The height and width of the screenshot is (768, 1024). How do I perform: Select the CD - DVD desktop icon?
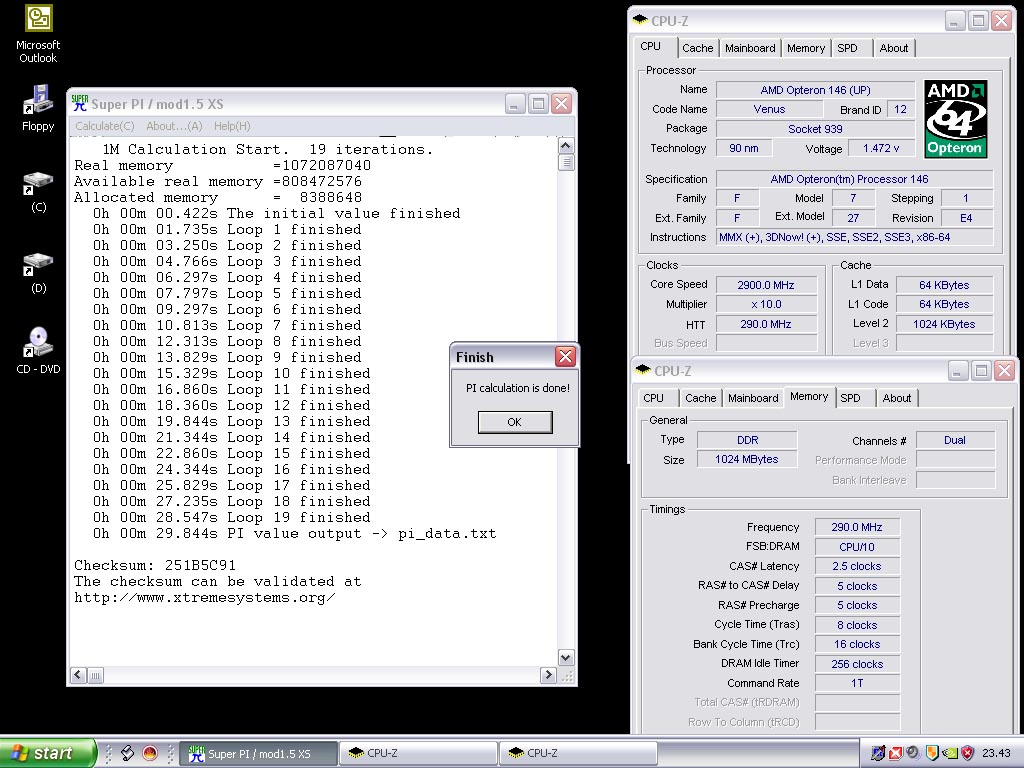[38, 351]
